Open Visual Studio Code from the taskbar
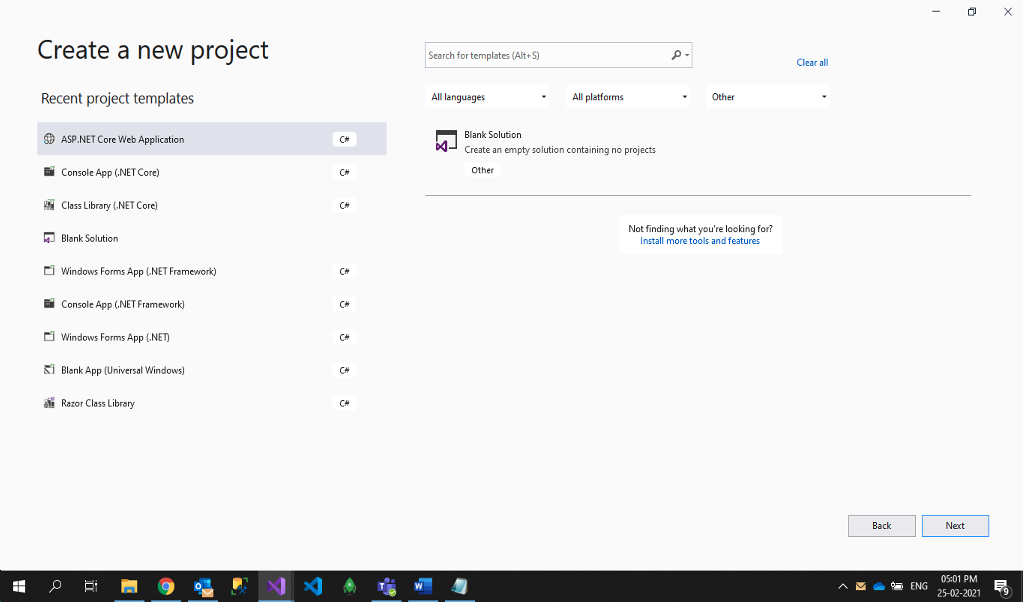Screen dimensions: 1023x602 [313, 586]
